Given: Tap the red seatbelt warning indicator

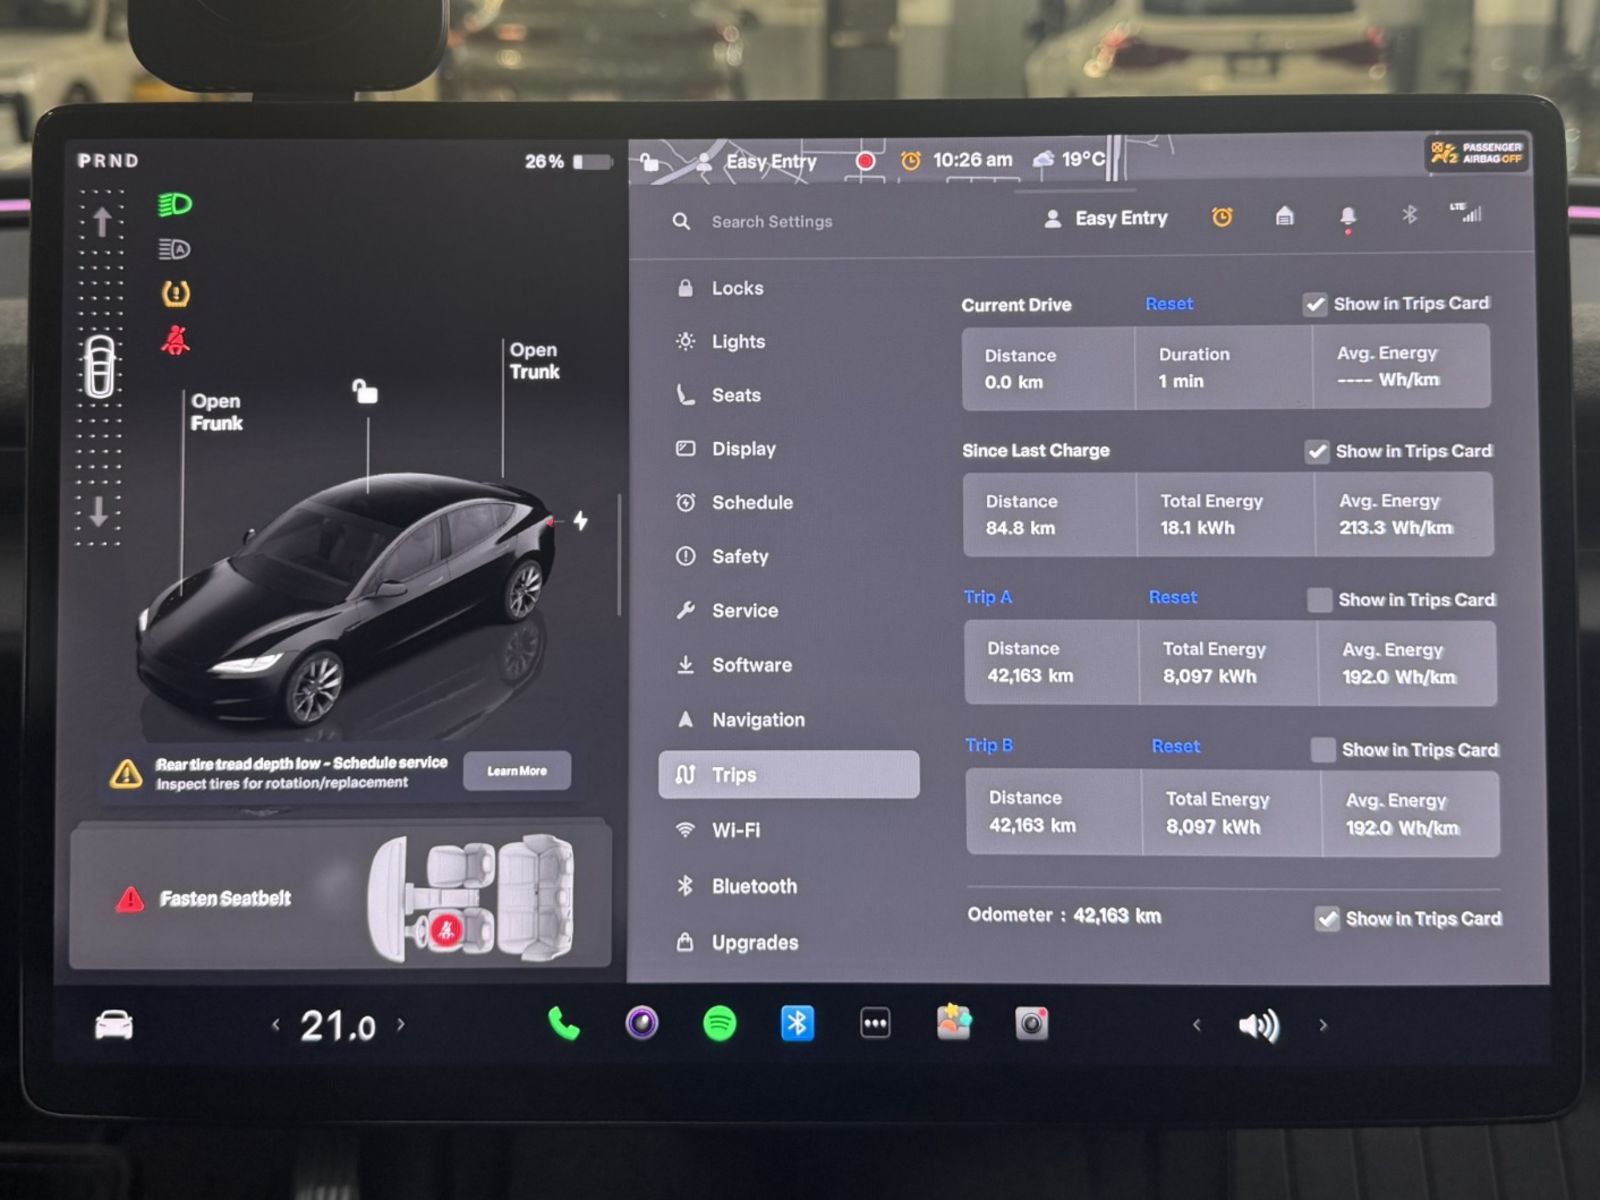Looking at the screenshot, I should [x=176, y=340].
